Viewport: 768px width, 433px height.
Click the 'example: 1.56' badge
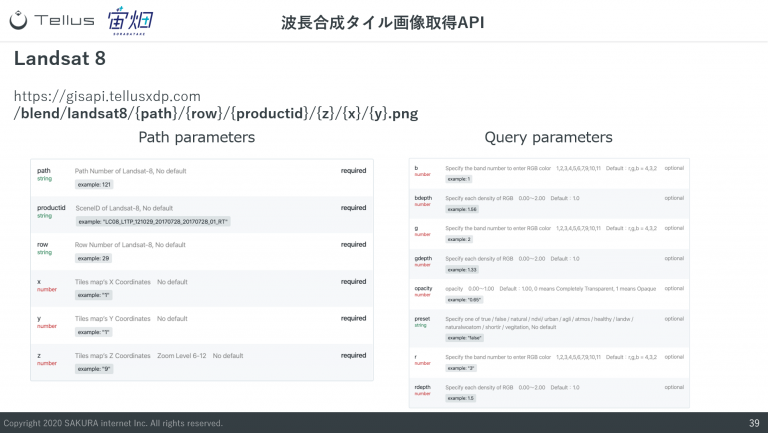pyautogui.click(x=462, y=210)
